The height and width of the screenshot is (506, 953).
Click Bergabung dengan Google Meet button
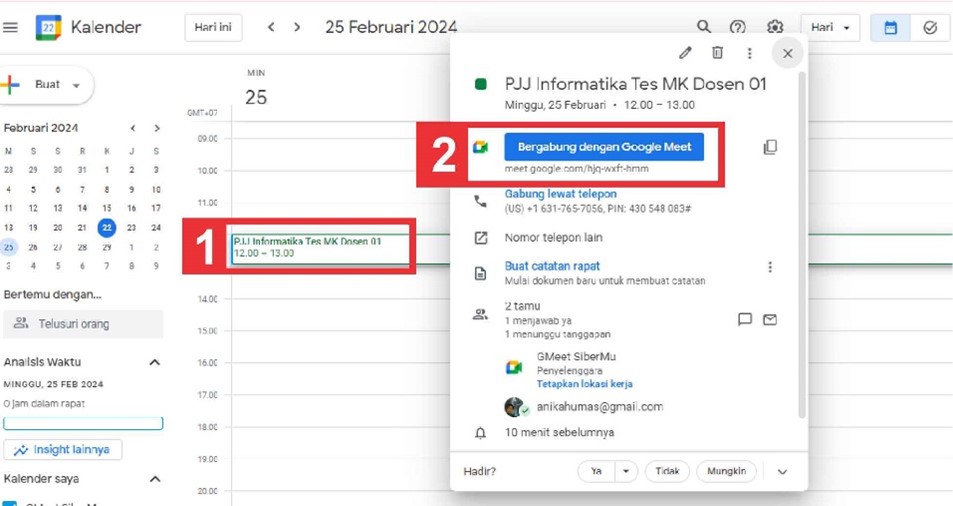[604, 147]
